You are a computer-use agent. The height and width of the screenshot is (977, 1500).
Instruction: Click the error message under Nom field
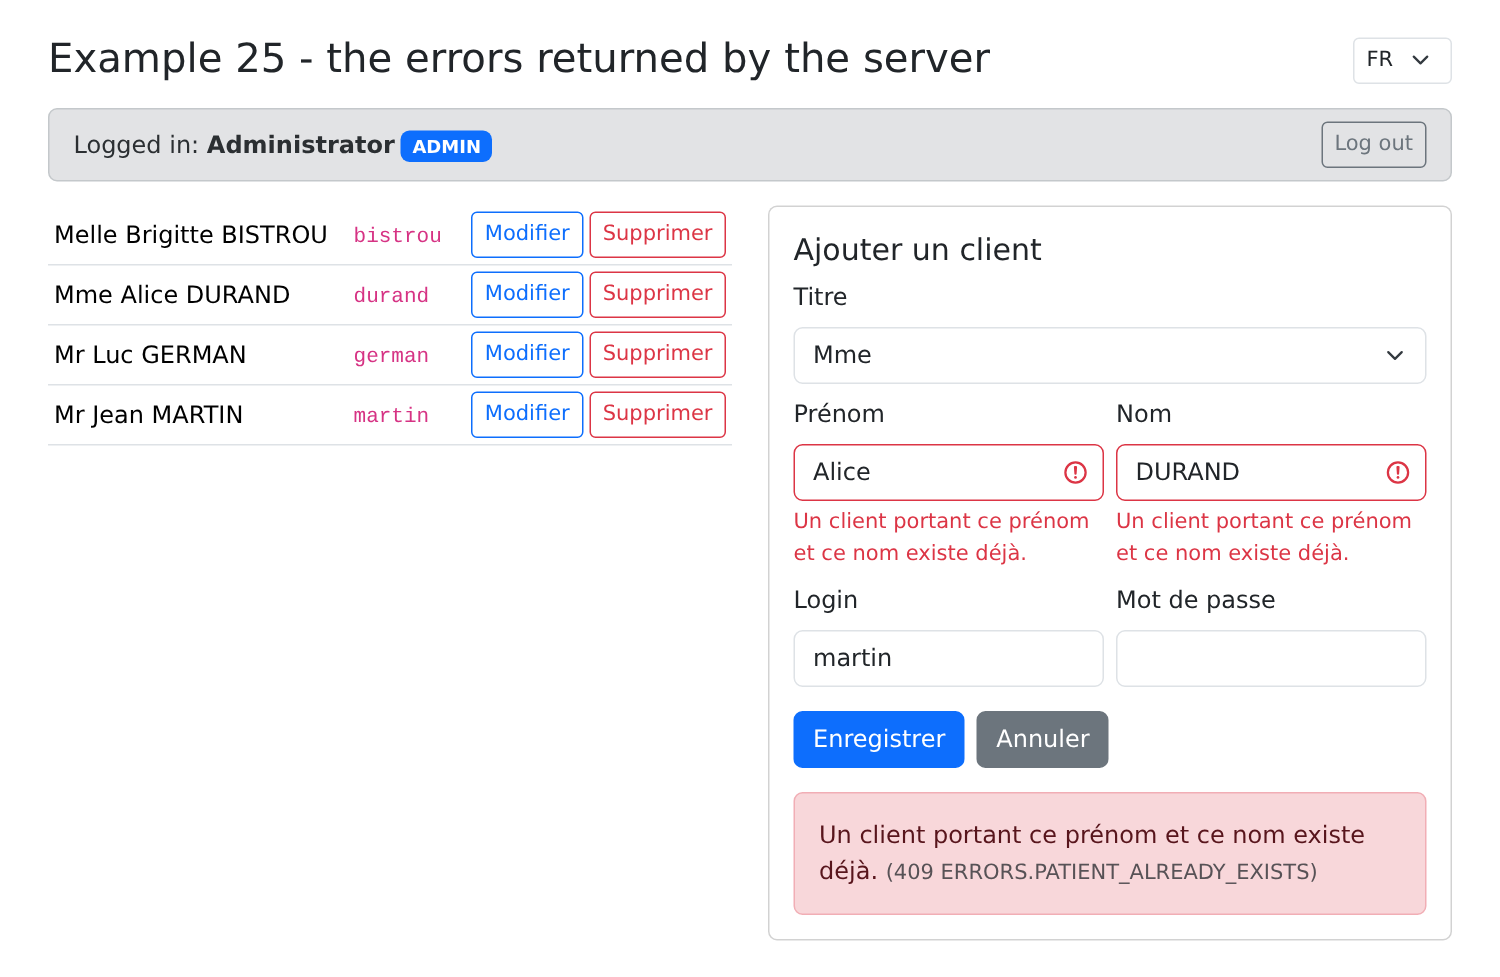1264,537
